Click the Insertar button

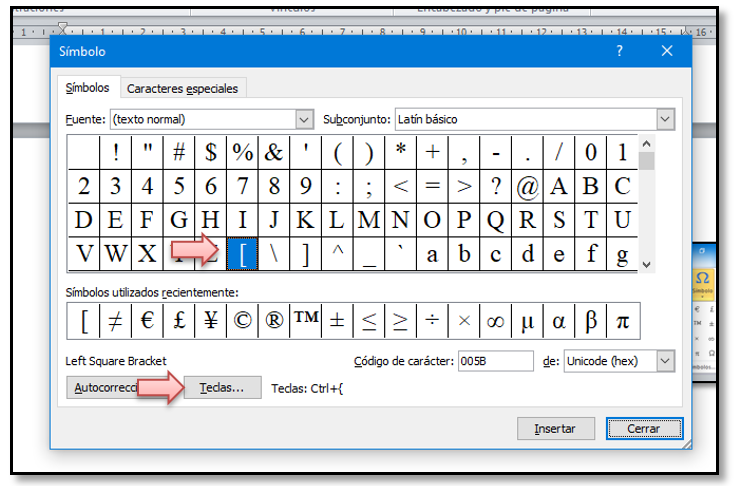(555, 428)
